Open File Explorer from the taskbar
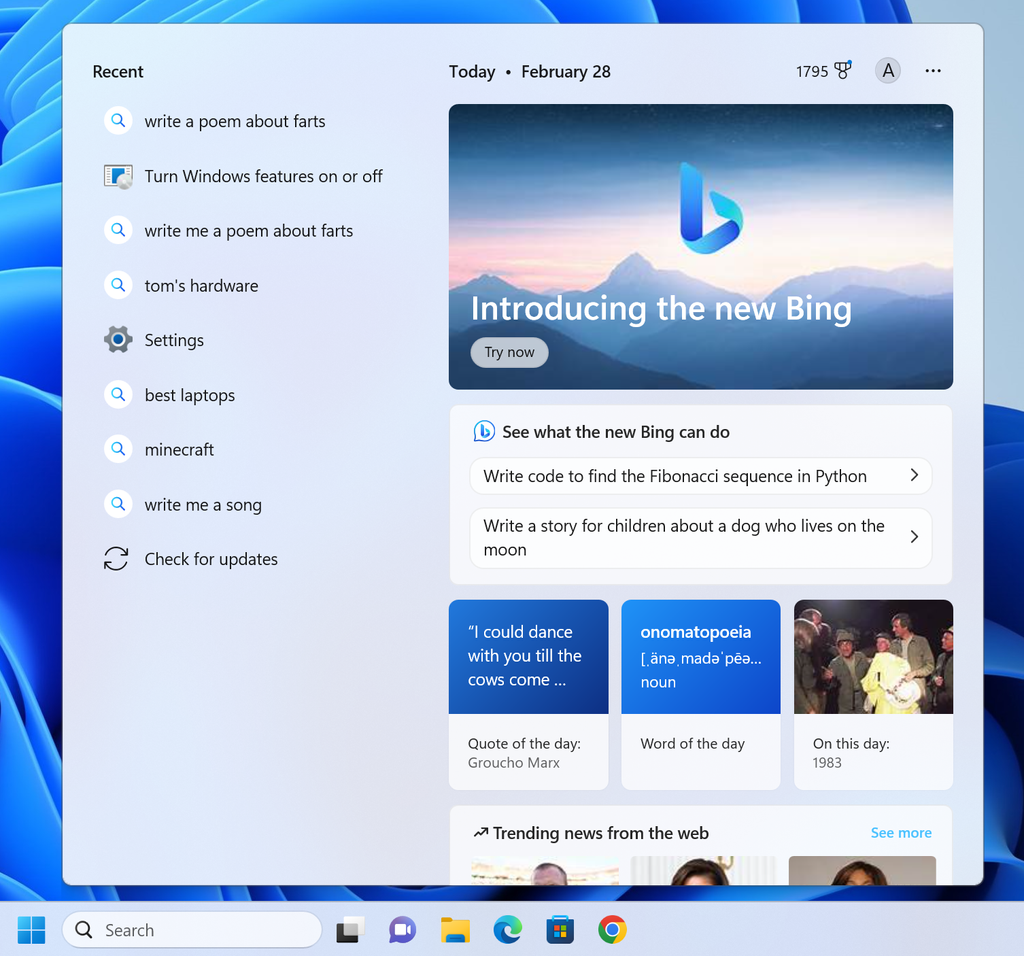This screenshot has height=956, width=1024. [x=455, y=930]
